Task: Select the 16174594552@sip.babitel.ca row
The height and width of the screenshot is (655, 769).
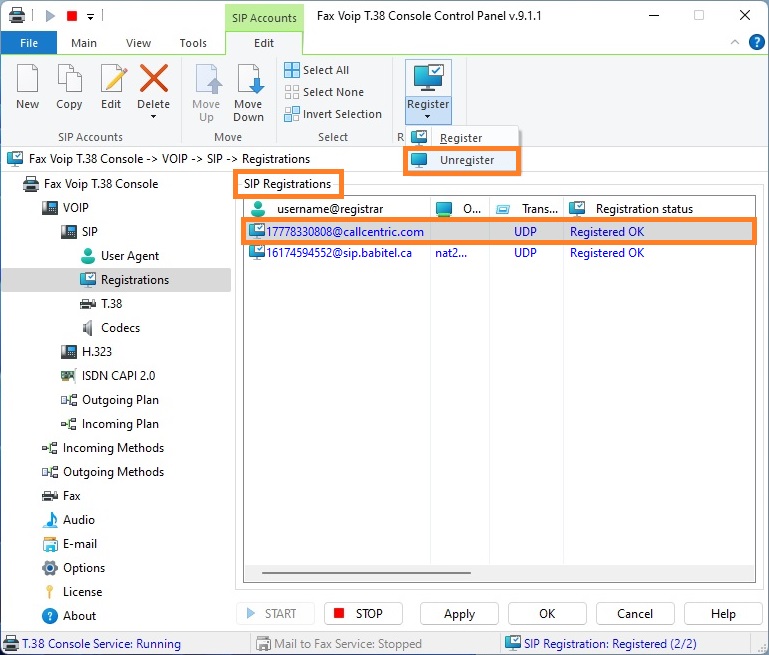Action: click(x=499, y=253)
